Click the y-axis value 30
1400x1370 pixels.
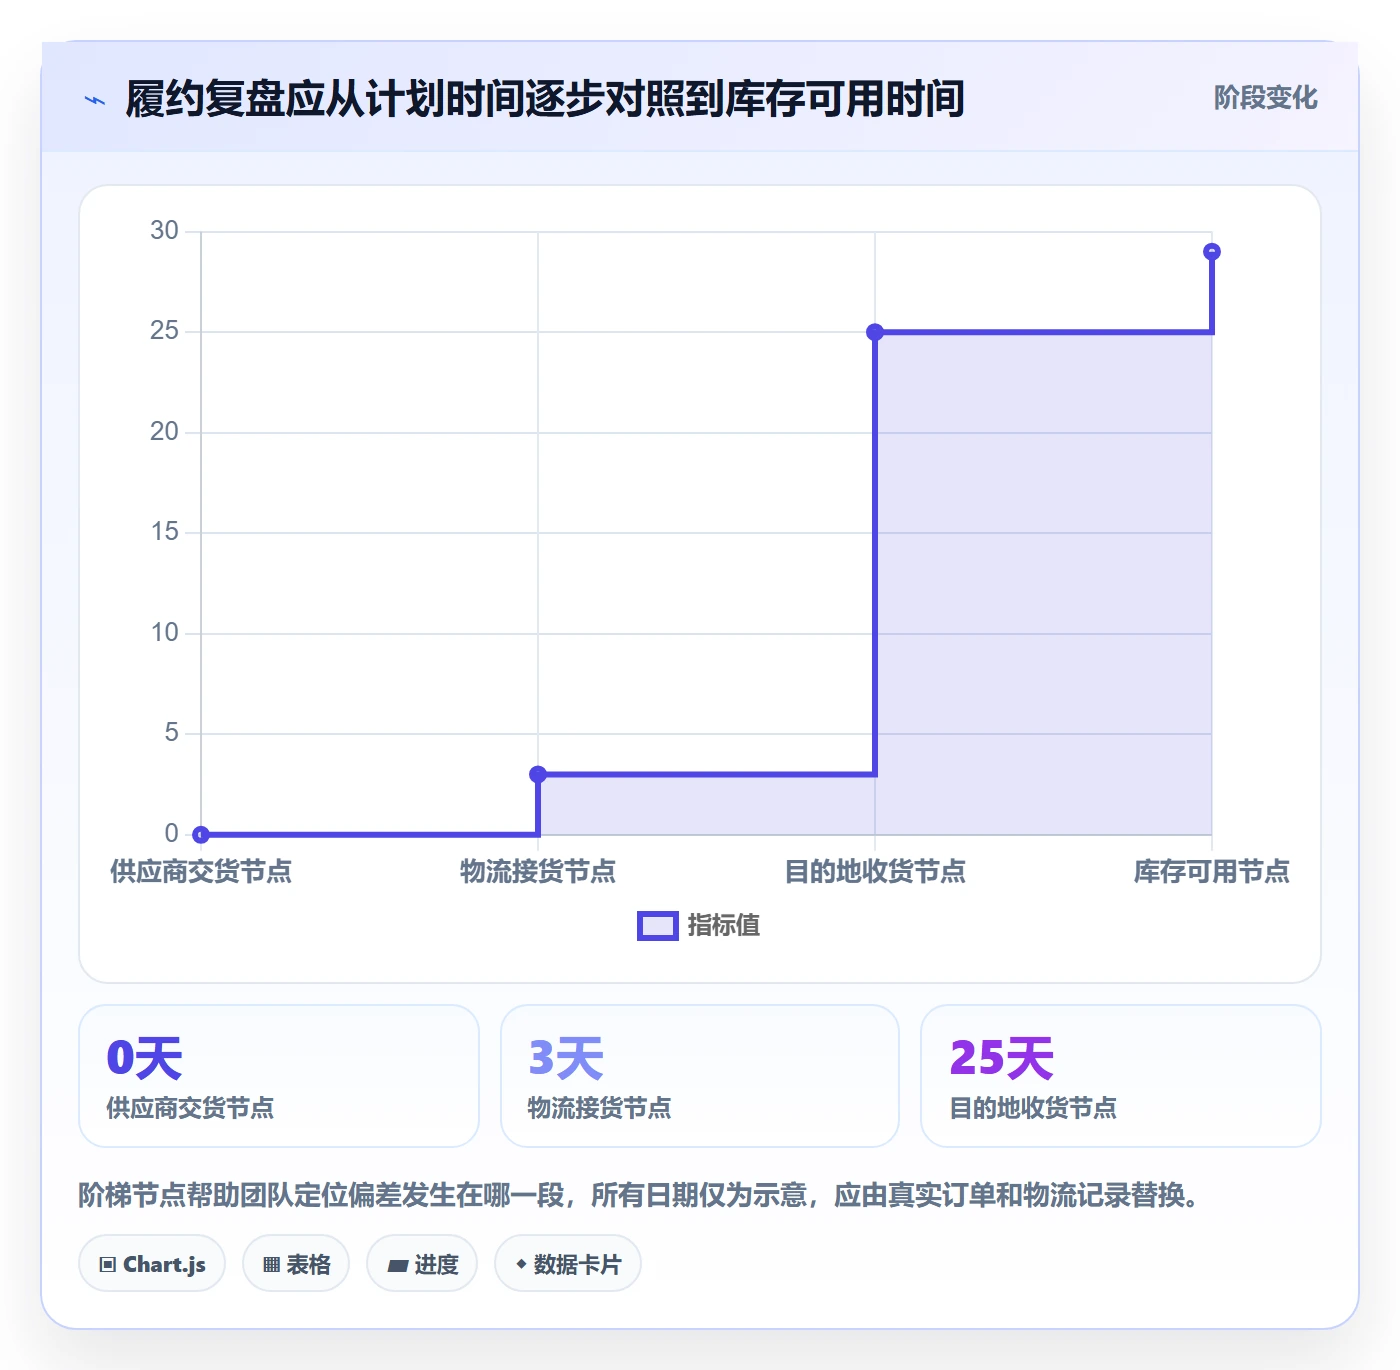pos(164,231)
